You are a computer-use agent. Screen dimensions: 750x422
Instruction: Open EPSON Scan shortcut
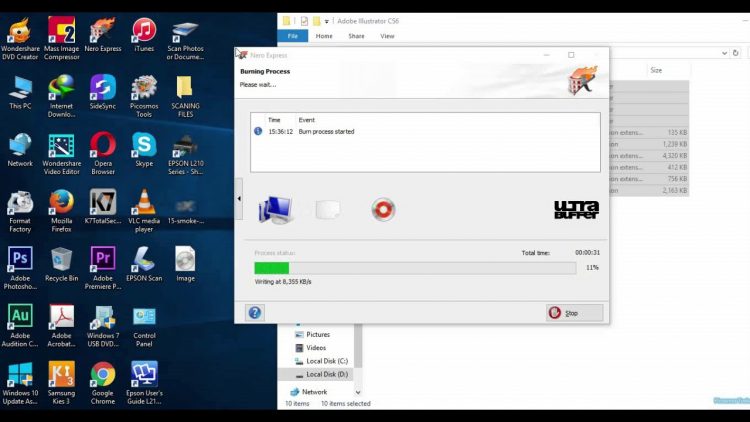click(x=144, y=265)
